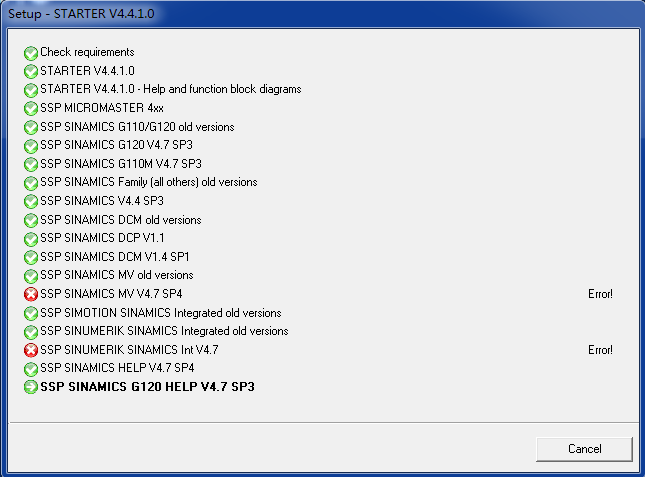Select the Help and function block diagrams entry
645x477 pixels.
point(170,89)
